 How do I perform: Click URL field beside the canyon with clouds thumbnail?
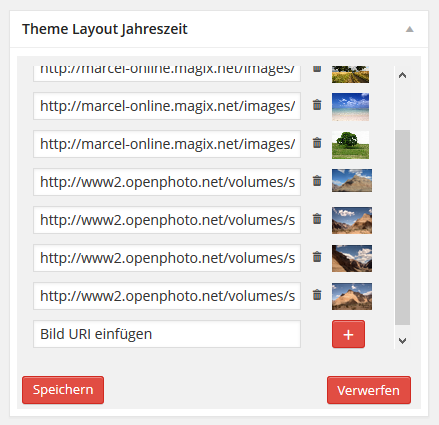[167, 220]
